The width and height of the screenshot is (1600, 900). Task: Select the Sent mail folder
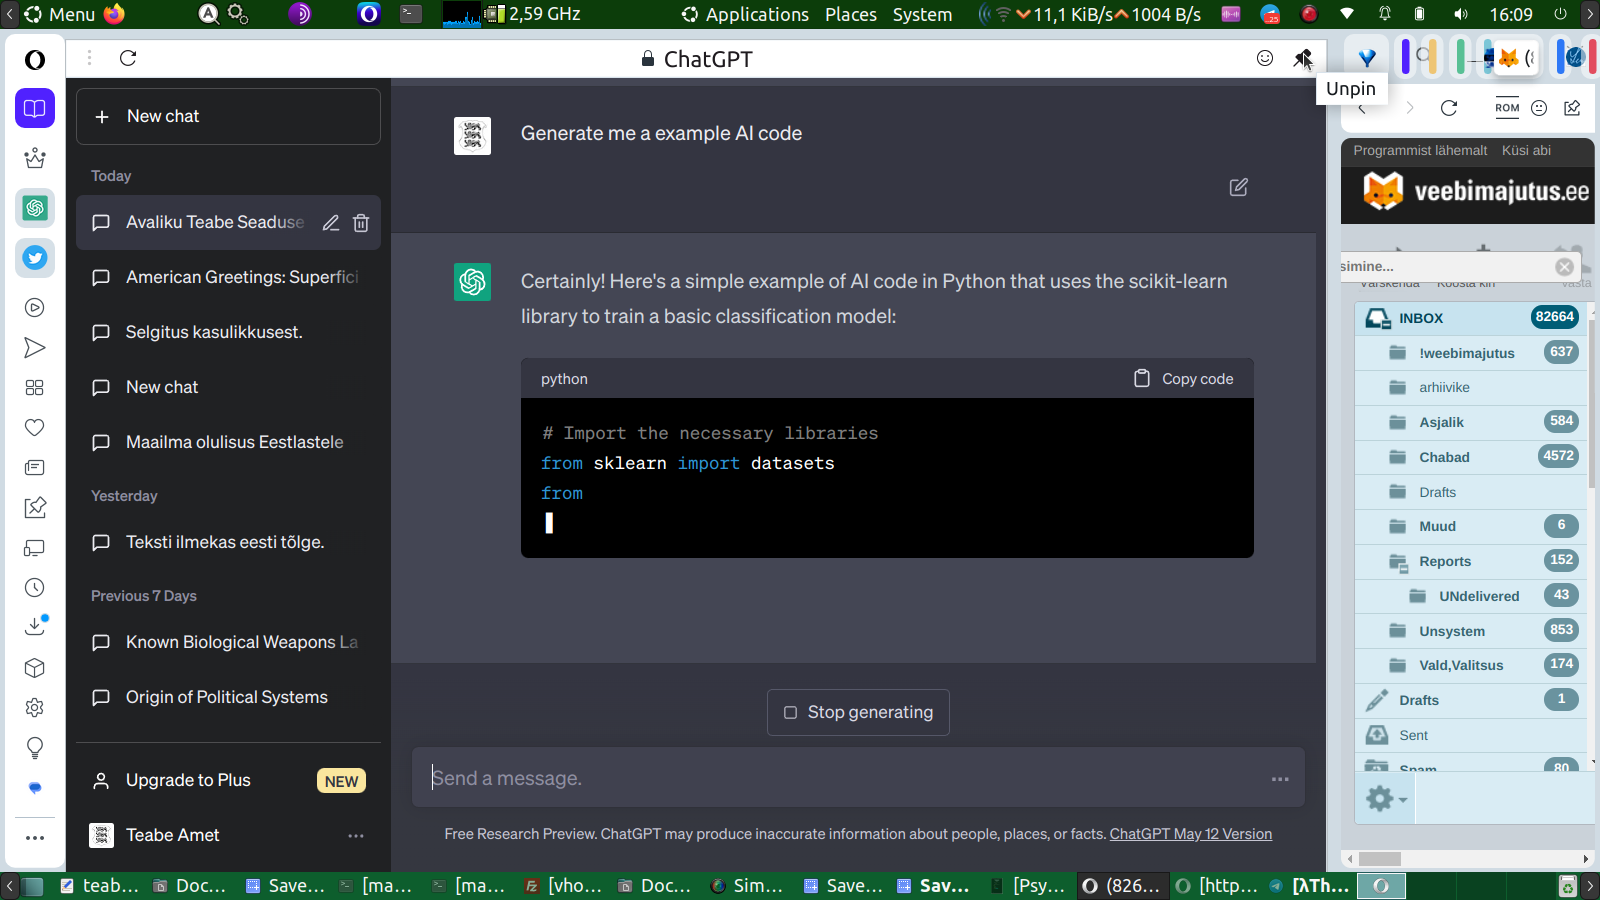(1471, 735)
